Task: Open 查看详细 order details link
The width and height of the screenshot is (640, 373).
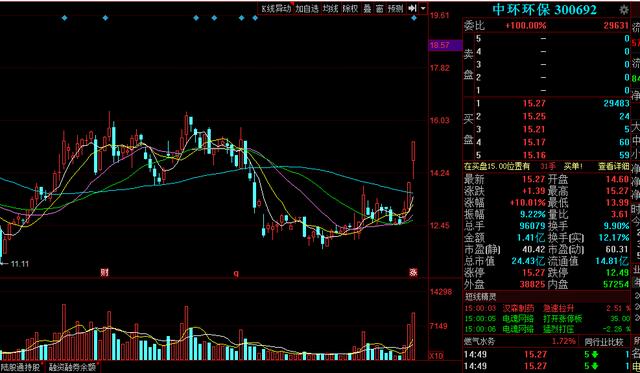Action: (613, 167)
